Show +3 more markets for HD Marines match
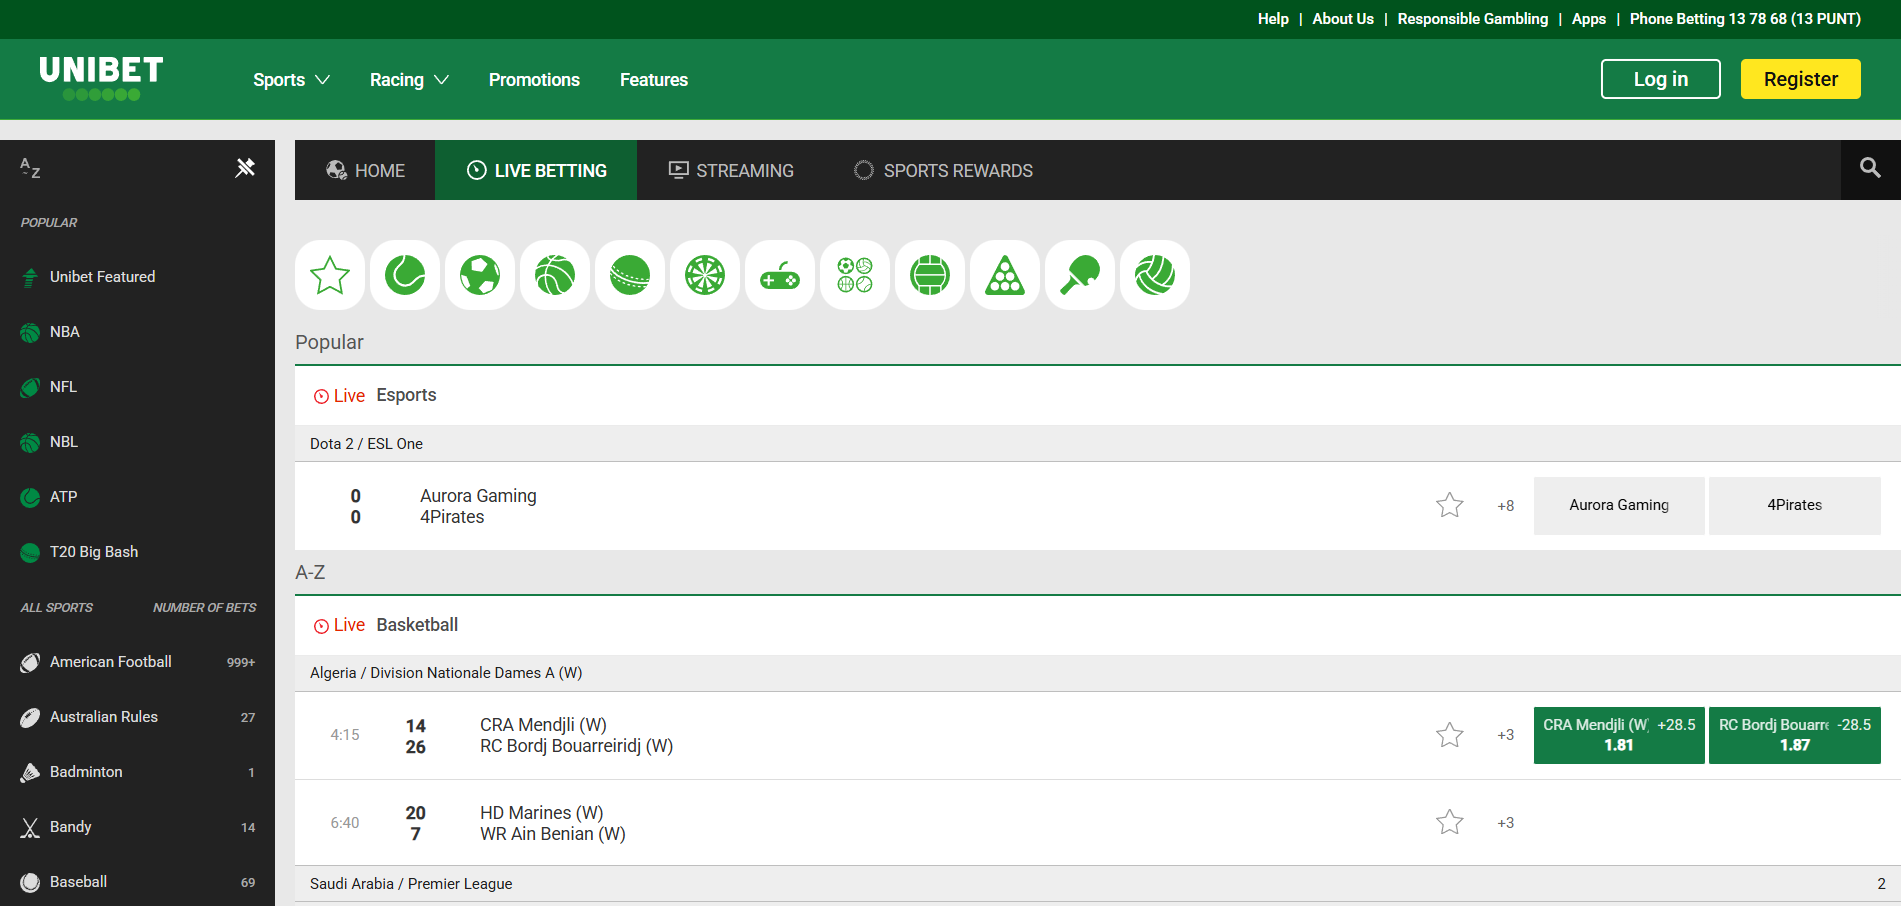The image size is (1901, 906). pyautogui.click(x=1506, y=823)
